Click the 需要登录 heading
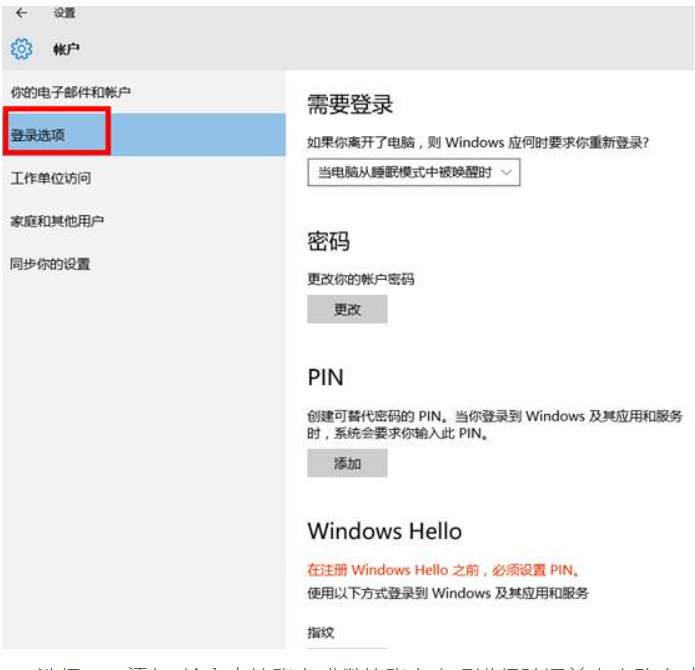The height and width of the screenshot is (670, 695). (x=350, y=105)
